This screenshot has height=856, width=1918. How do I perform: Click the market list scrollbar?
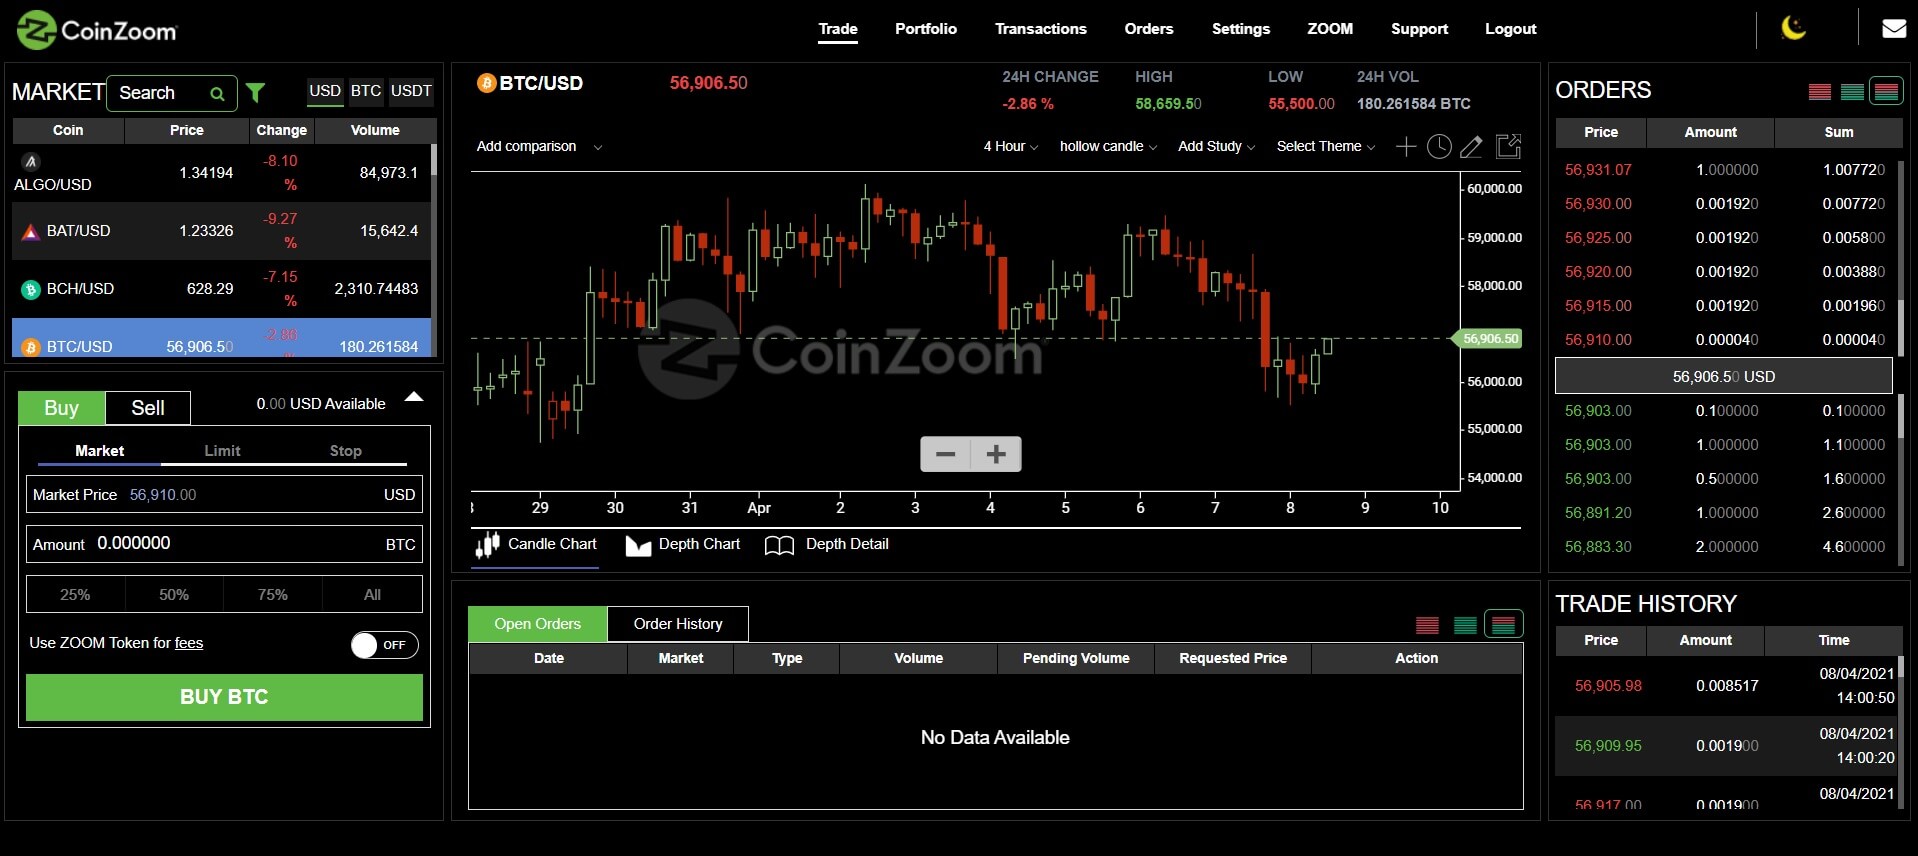pyautogui.click(x=434, y=160)
